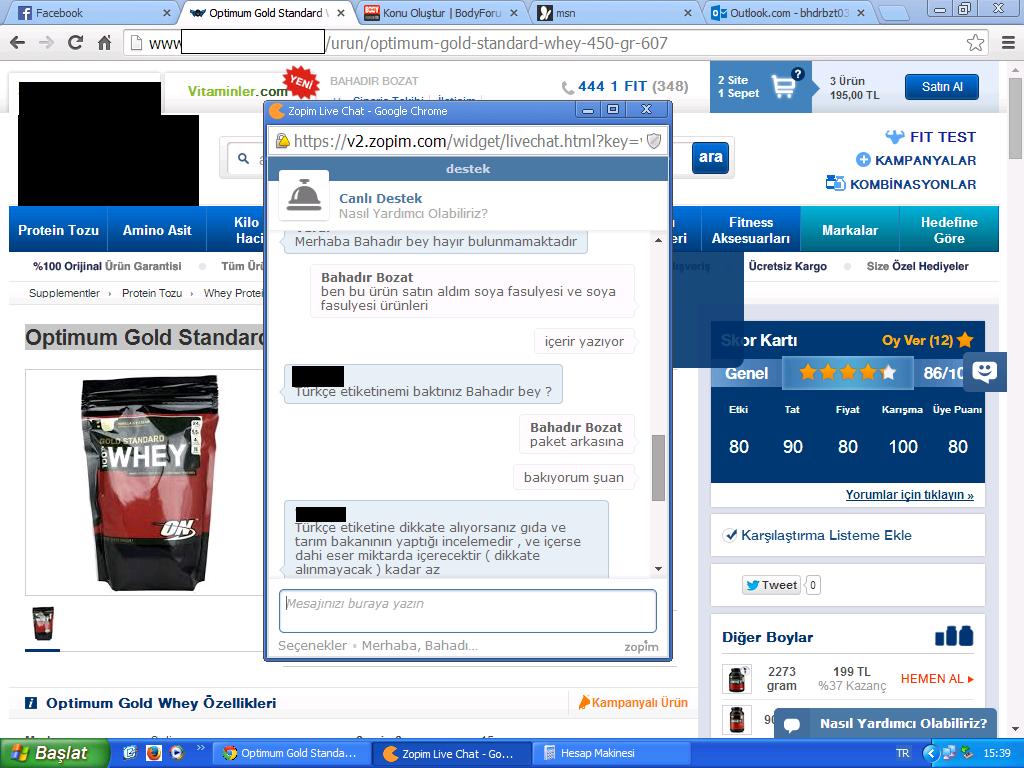The width and height of the screenshot is (1024, 768).
Task: Click the Tweet button
Action: [771, 585]
